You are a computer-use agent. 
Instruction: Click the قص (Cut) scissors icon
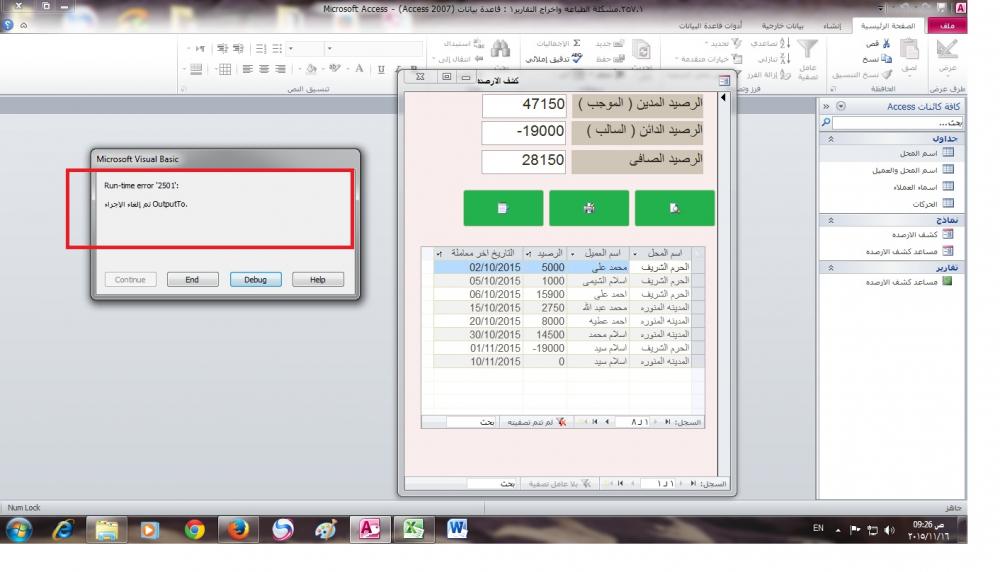pos(878,43)
